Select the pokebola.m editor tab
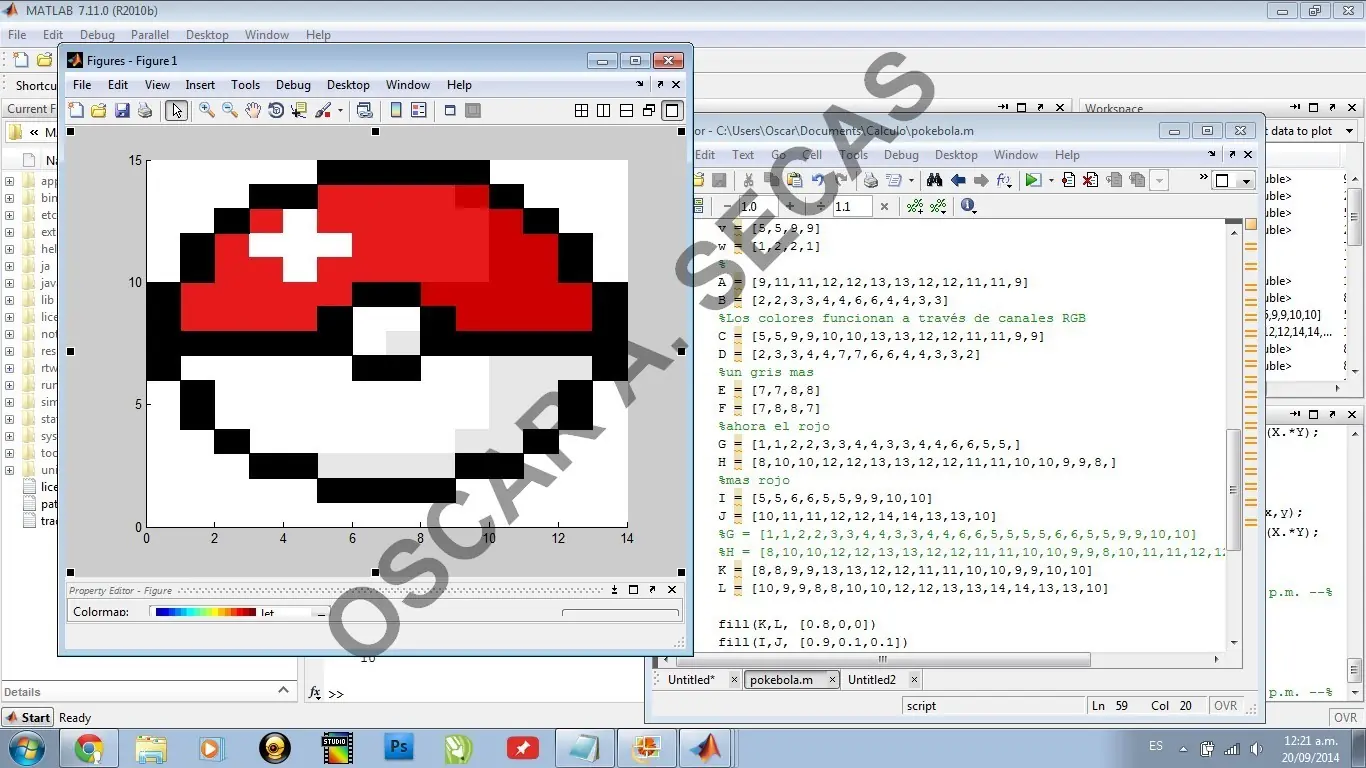Image resolution: width=1366 pixels, height=768 pixels. 780,680
